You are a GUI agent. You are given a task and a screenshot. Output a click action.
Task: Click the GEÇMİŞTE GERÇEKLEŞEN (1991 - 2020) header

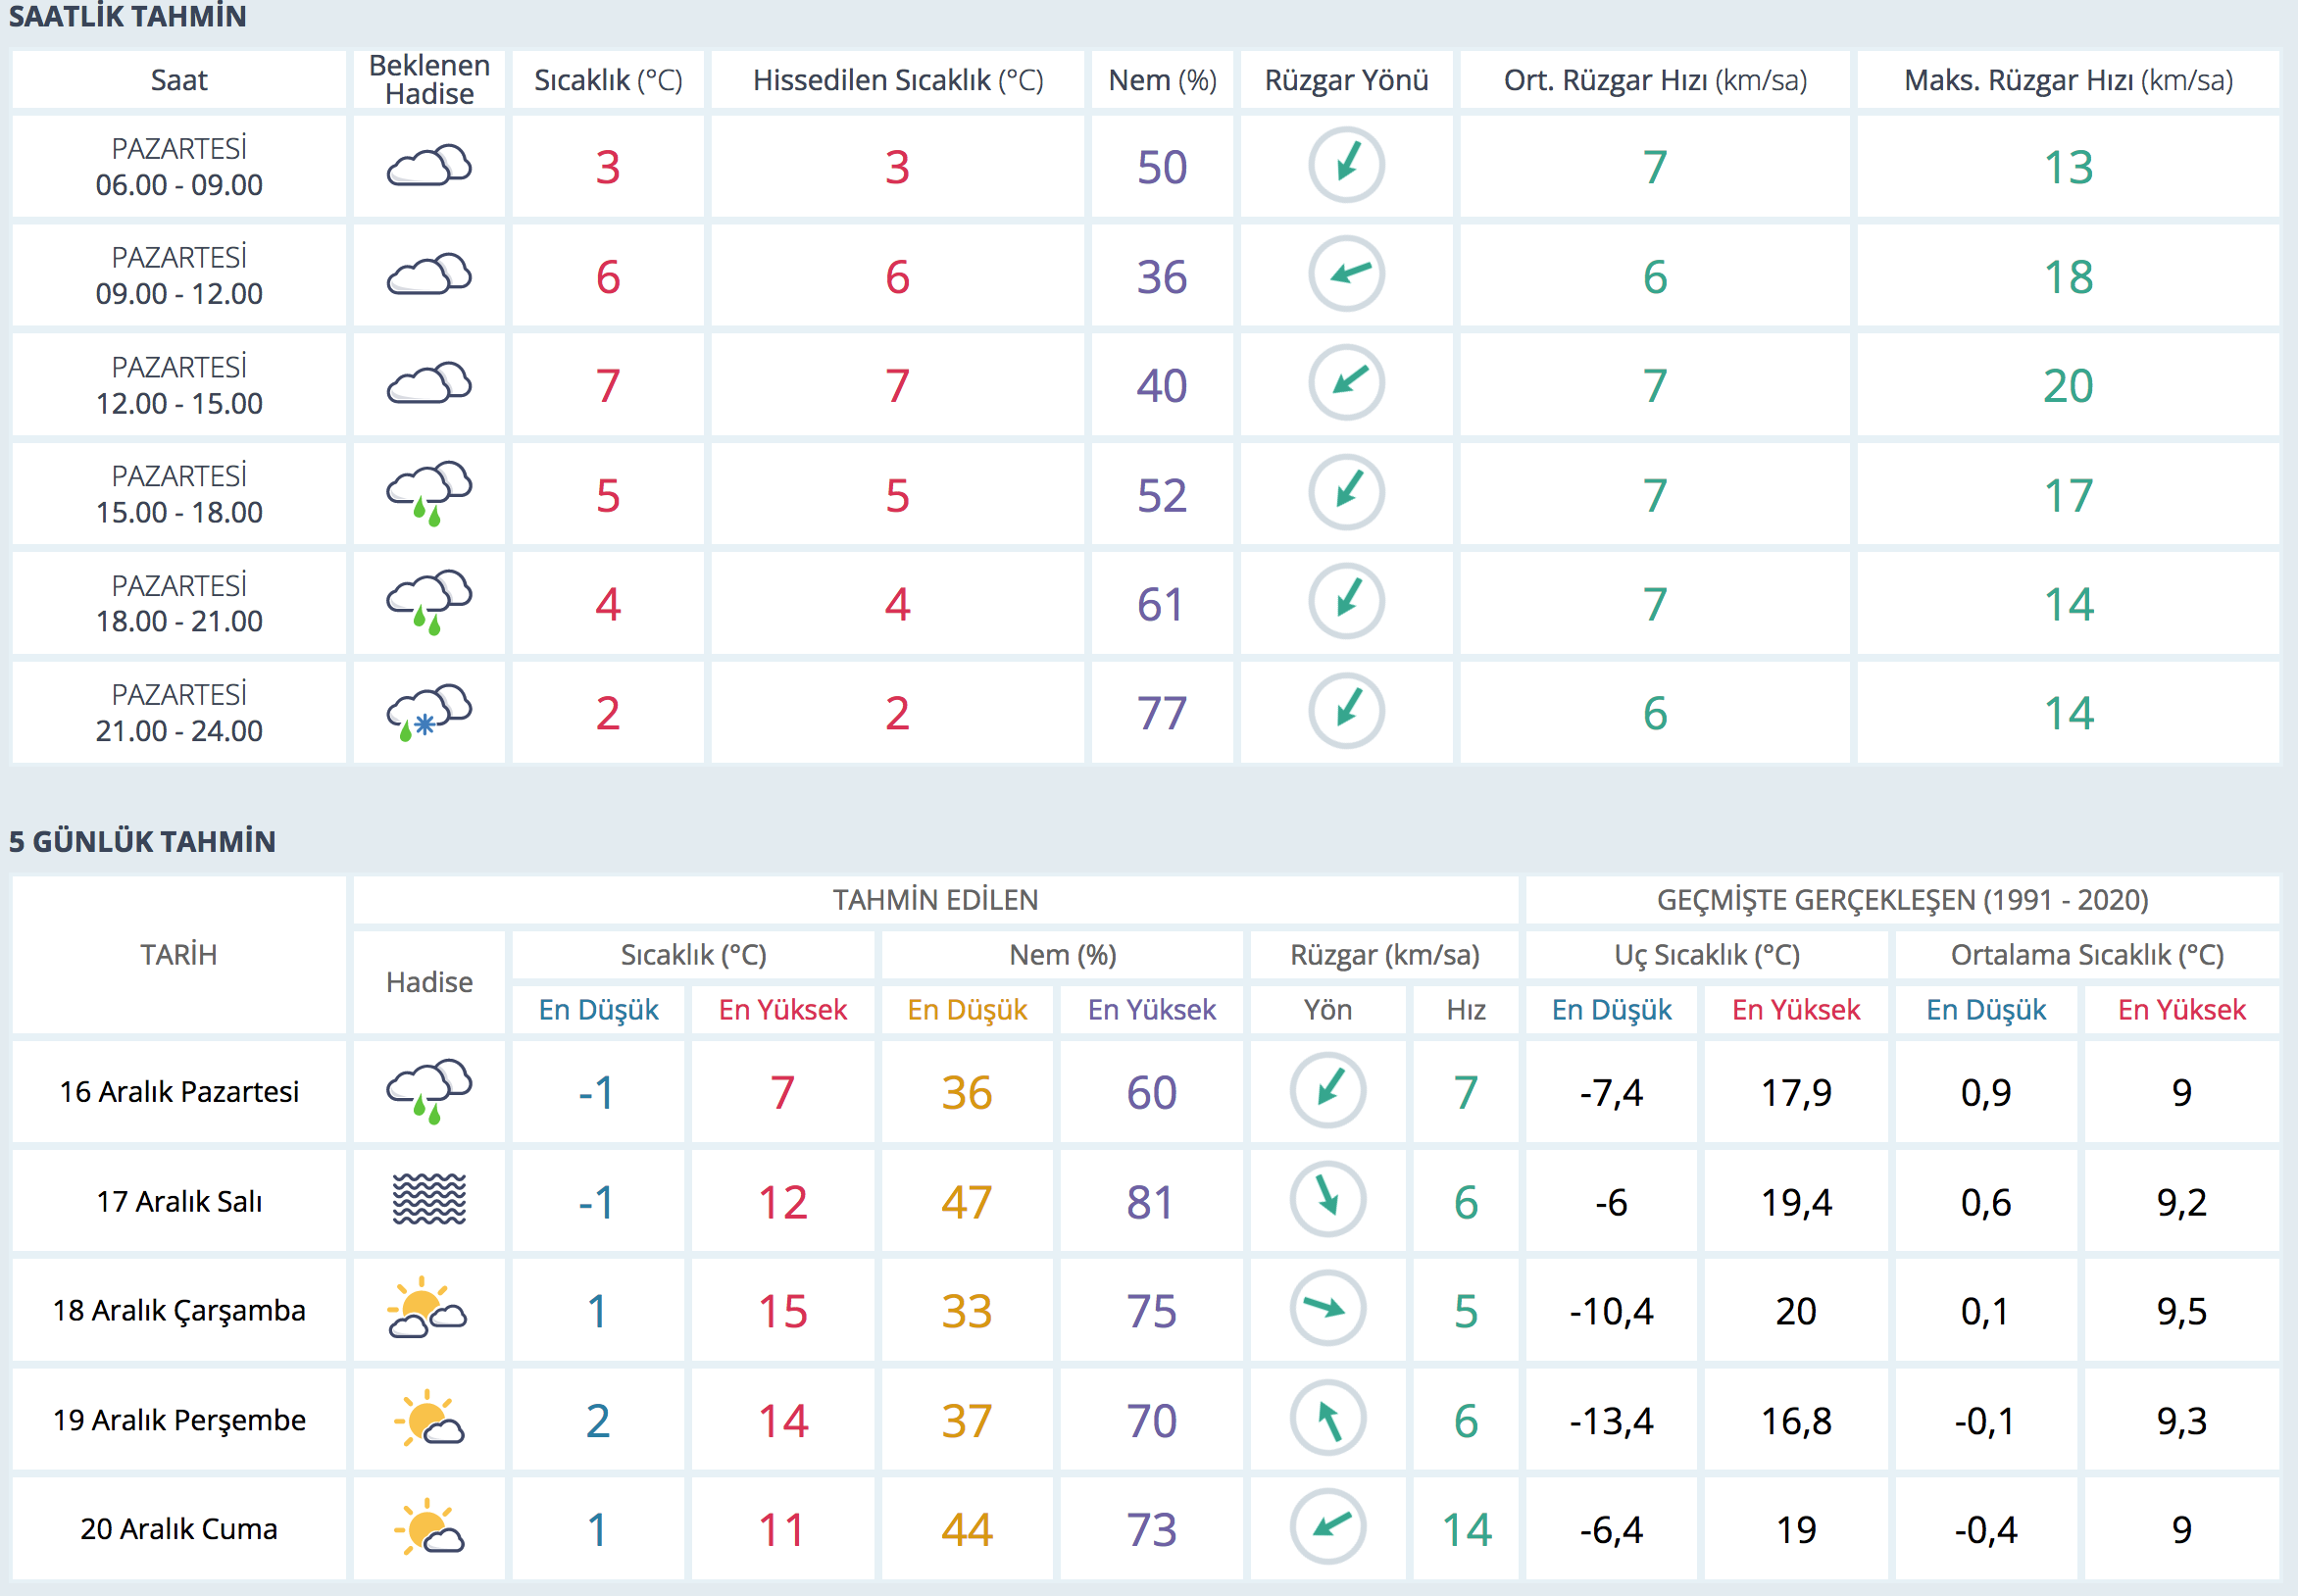pyautogui.click(x=1901, y=900)
